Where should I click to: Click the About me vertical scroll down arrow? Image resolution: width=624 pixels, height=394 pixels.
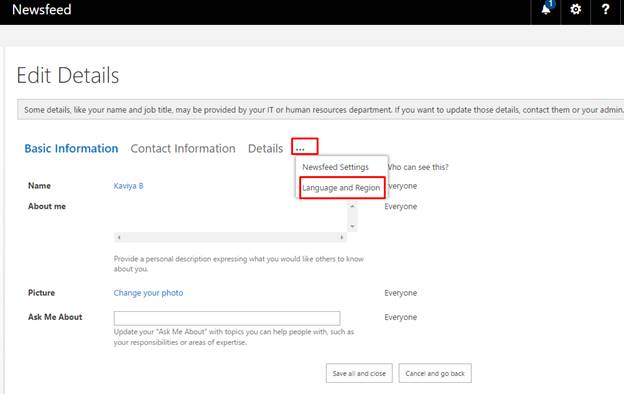pos(352,226)
